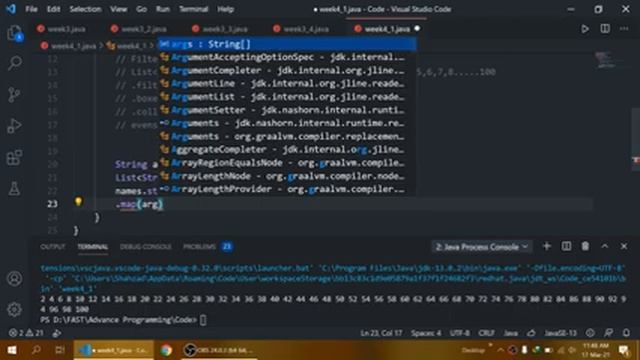640x360 pixels.
Task: Open the Go menu
Action: pyautogui.click(x=141, y=9)
